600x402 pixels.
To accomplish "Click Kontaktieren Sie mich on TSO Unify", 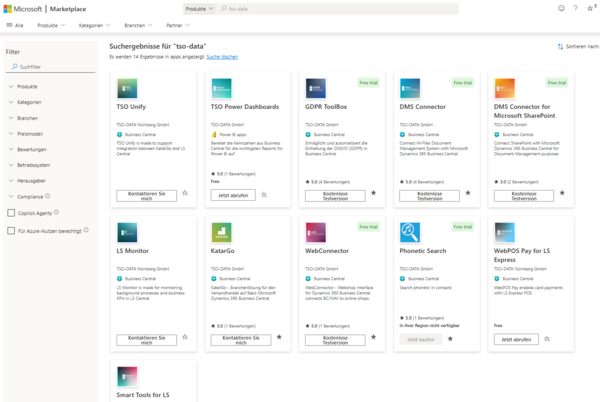I will click(x=147, y=196).
